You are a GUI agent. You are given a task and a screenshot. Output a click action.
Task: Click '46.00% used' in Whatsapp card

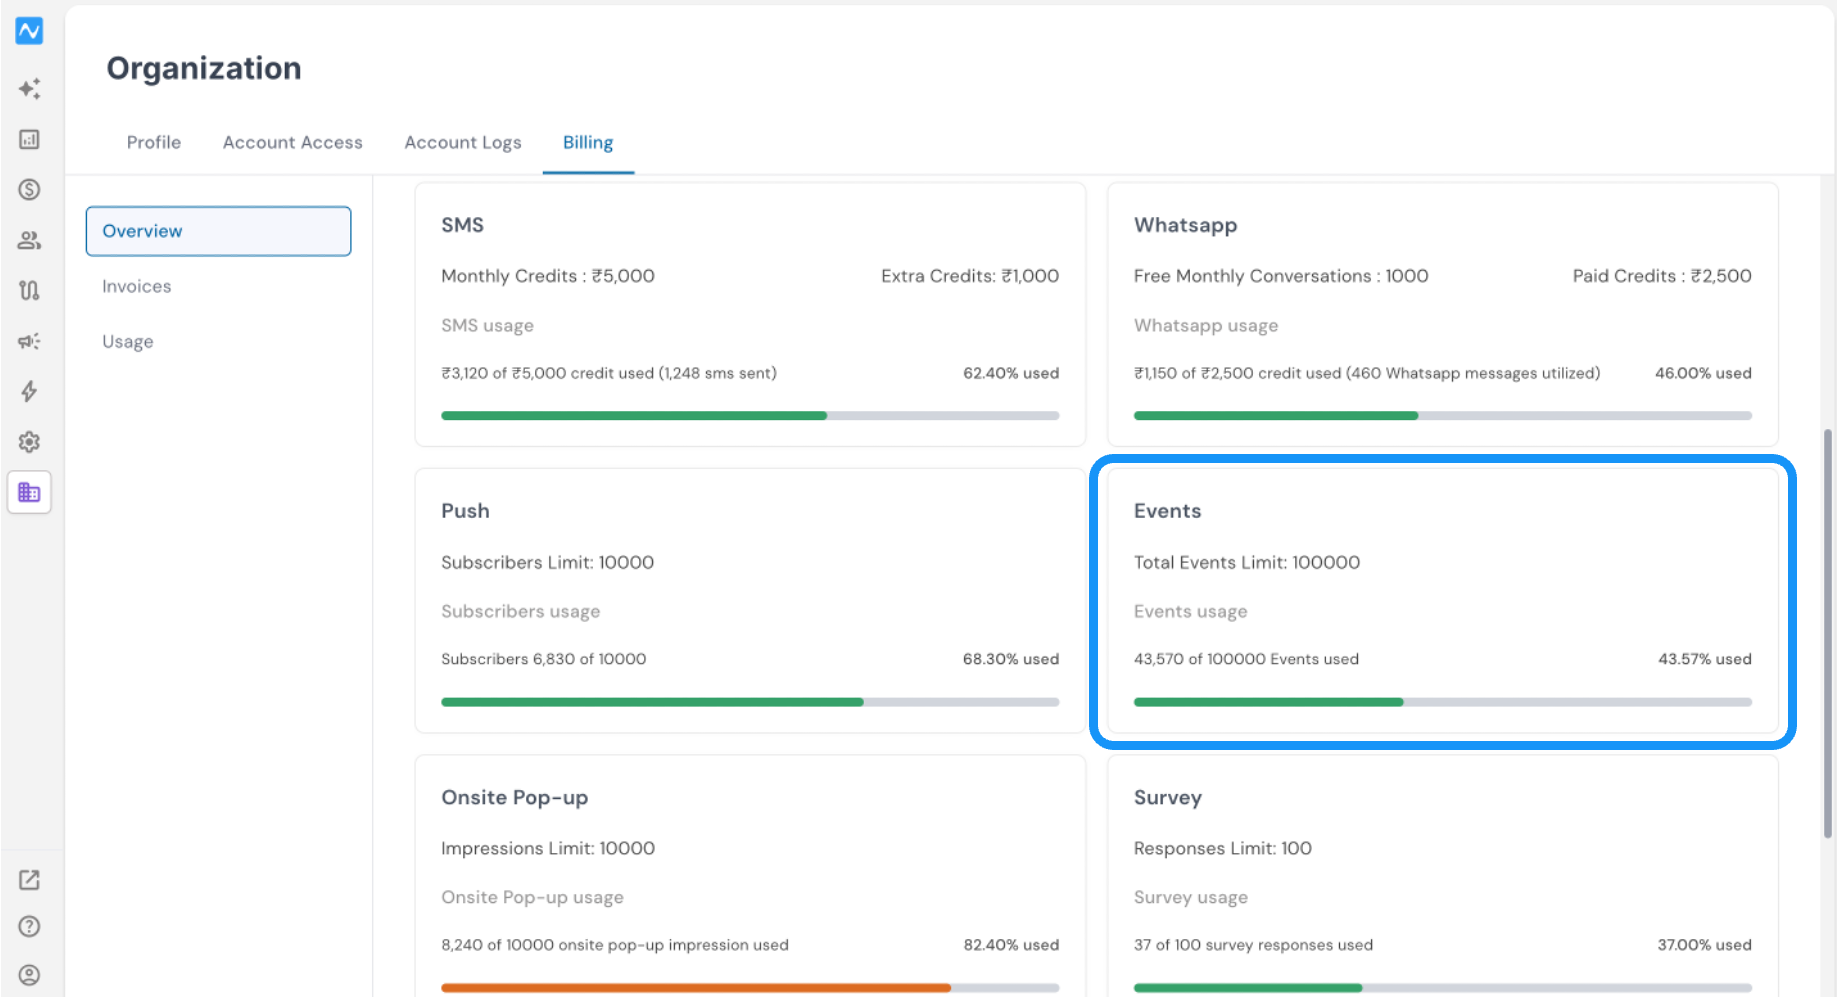click(1703, 373)
